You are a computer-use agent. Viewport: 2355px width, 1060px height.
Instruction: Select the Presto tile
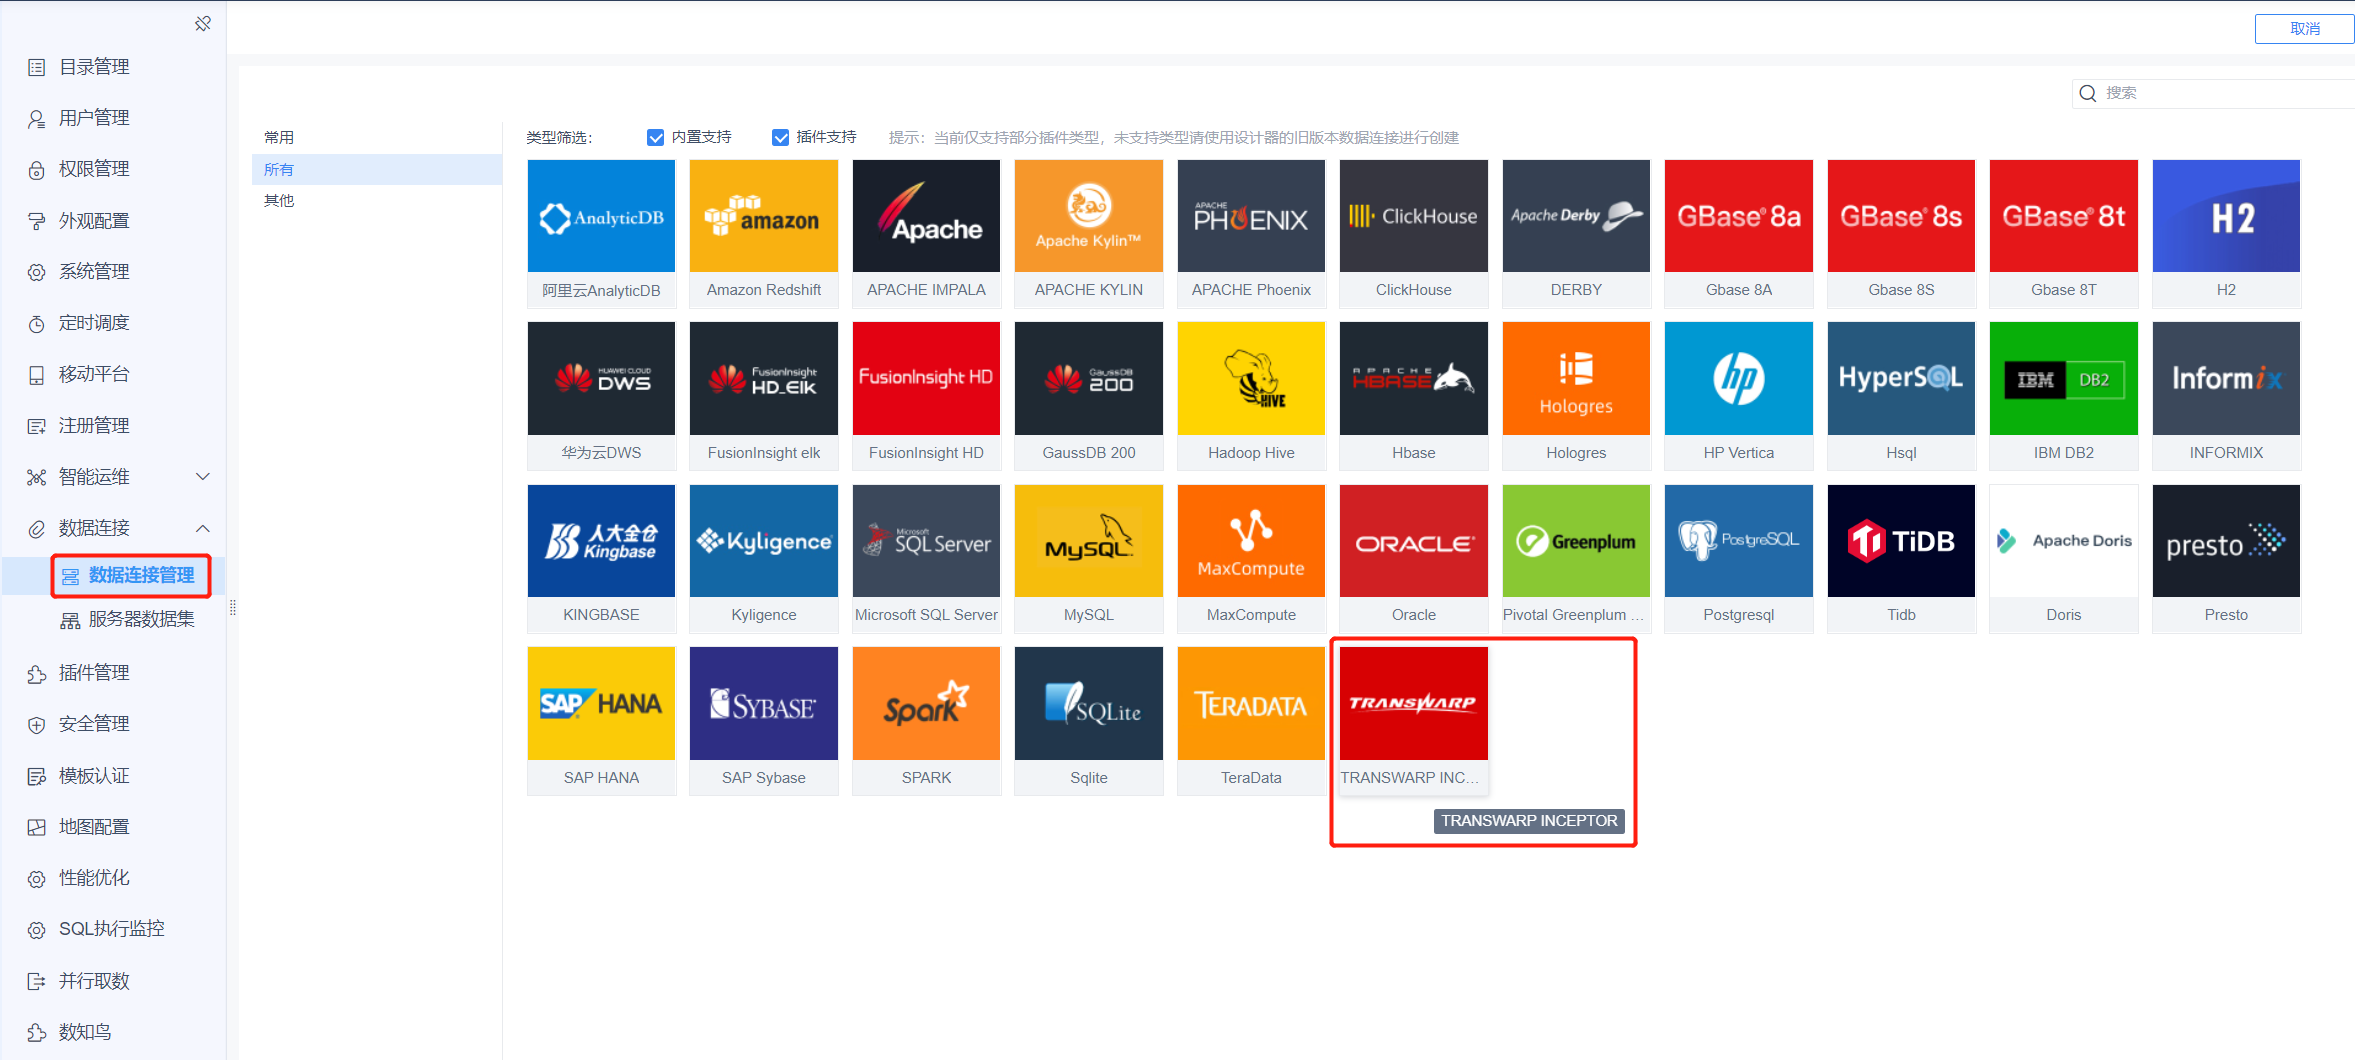[2226, 558]
